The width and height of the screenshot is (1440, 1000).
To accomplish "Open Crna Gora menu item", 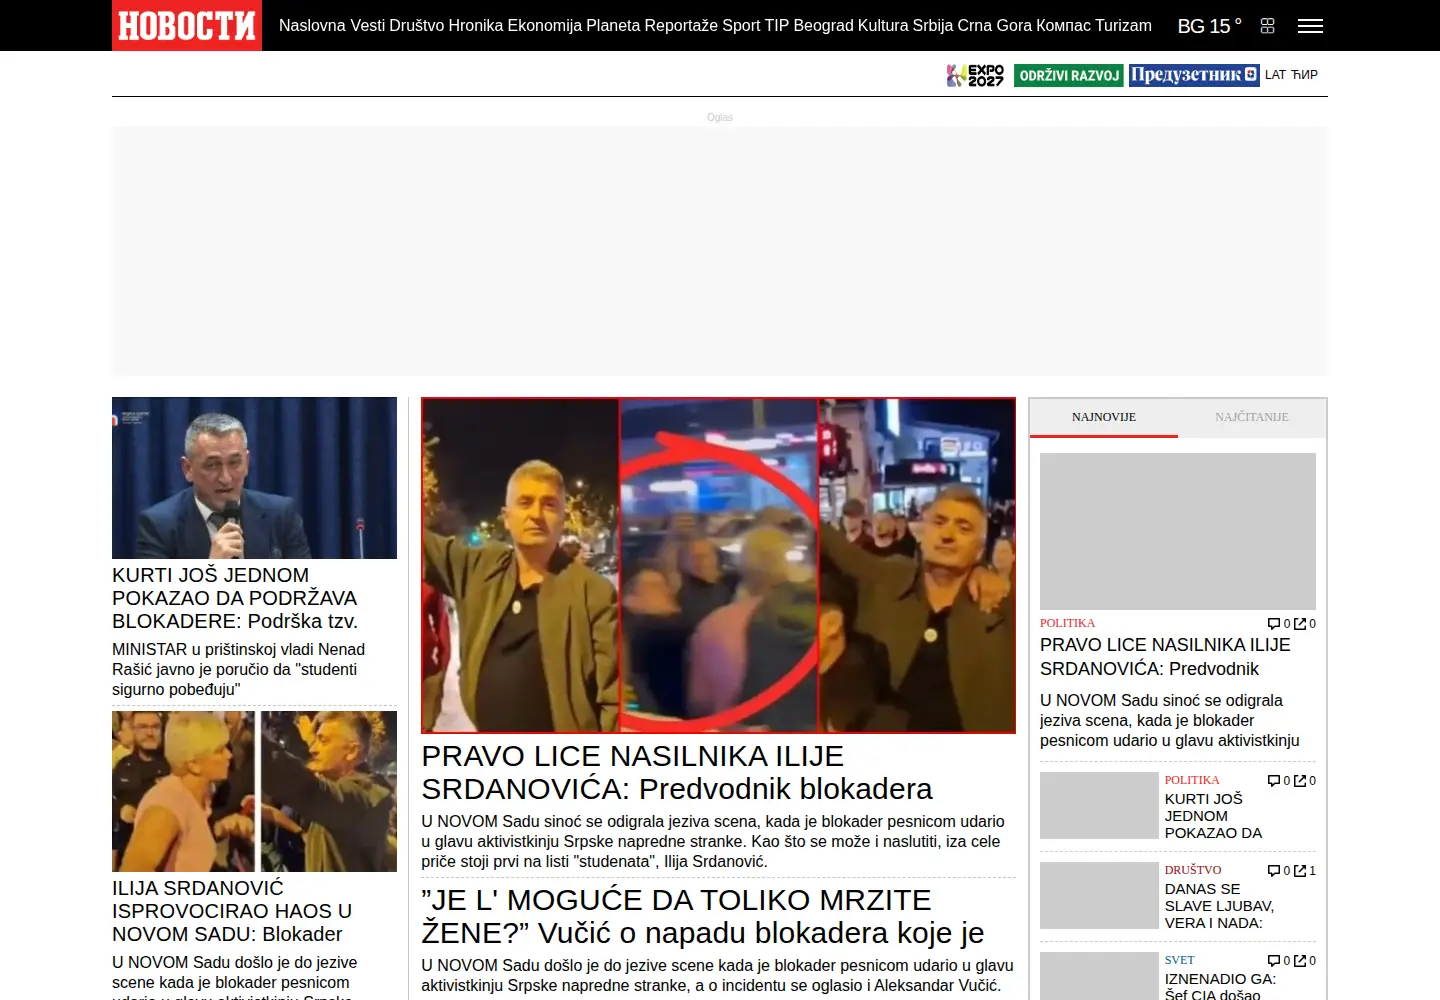I will point(995,26).
